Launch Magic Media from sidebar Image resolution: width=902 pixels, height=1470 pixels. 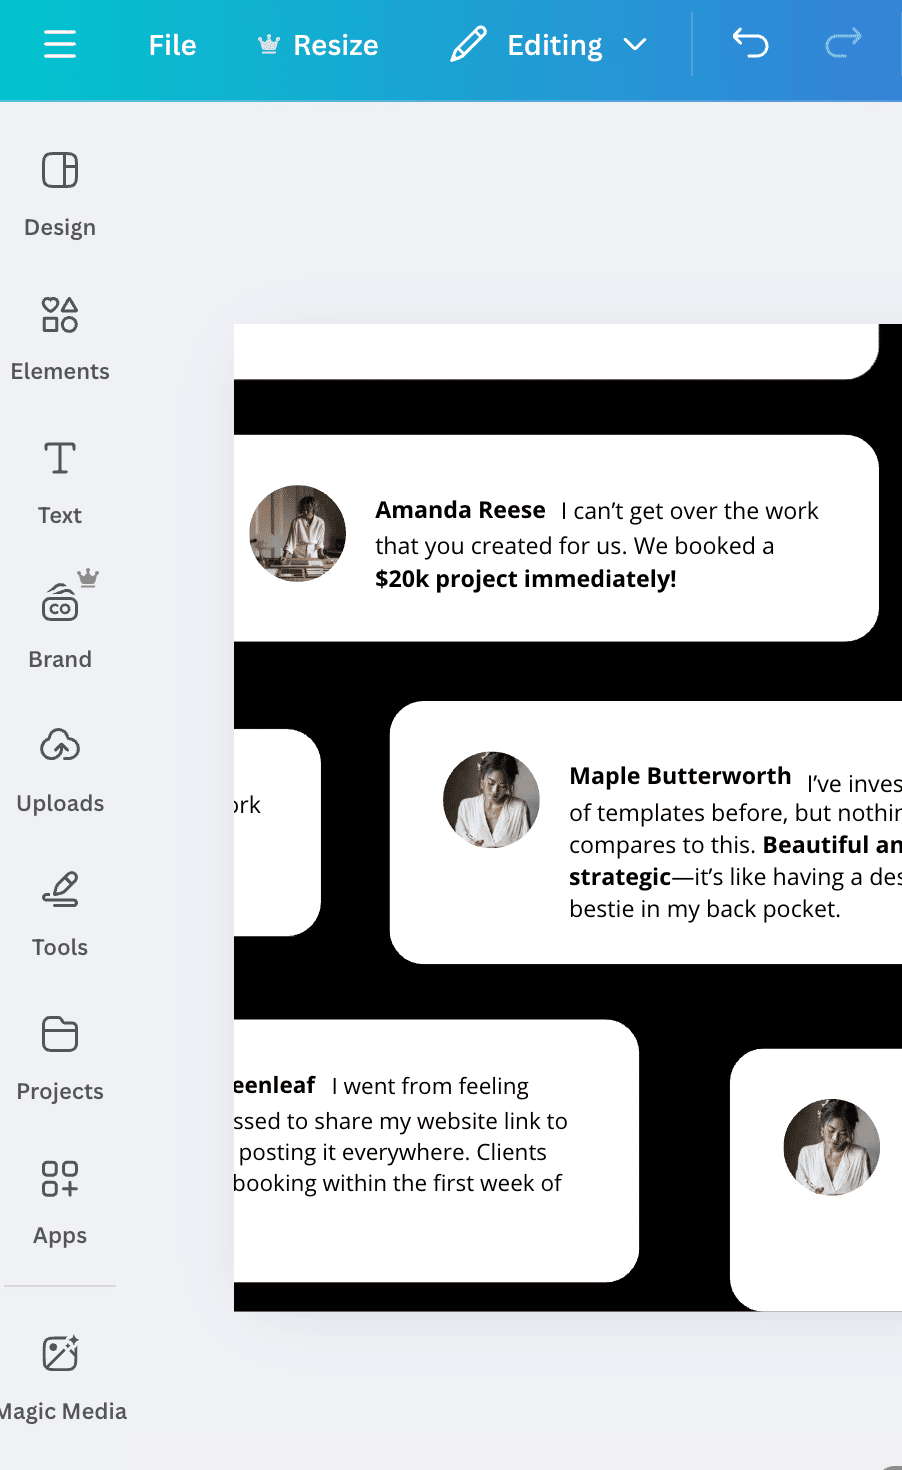pyautogui.click(x=60, y=1376)
